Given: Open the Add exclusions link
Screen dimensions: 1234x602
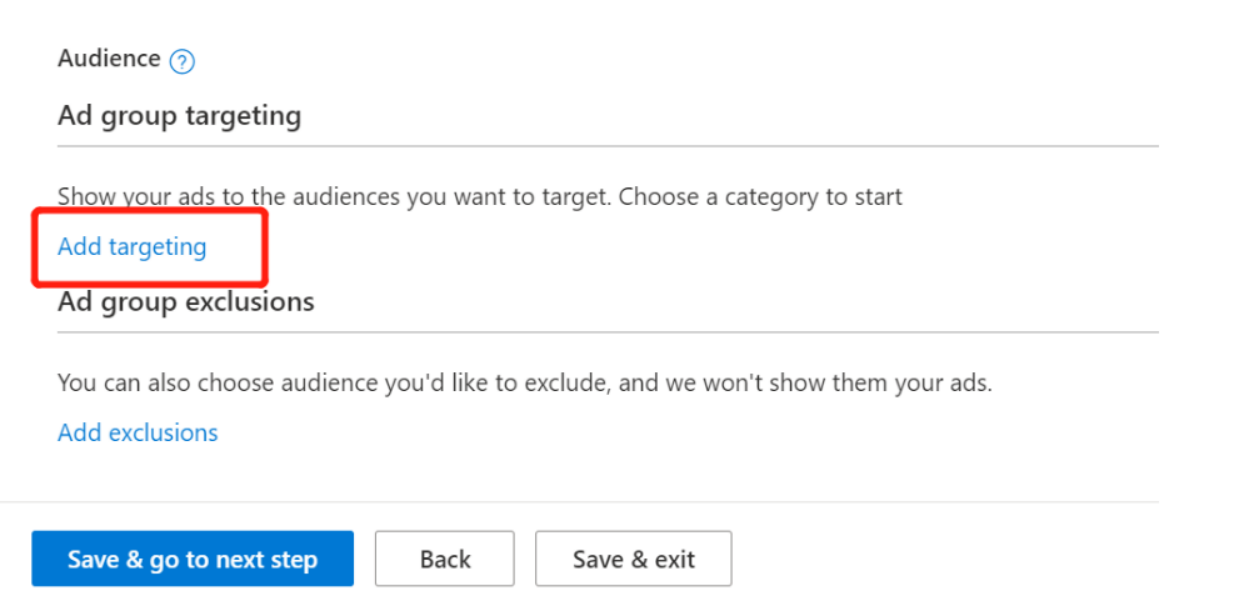Looking at the screenshot, I should (x=138, y=433).
